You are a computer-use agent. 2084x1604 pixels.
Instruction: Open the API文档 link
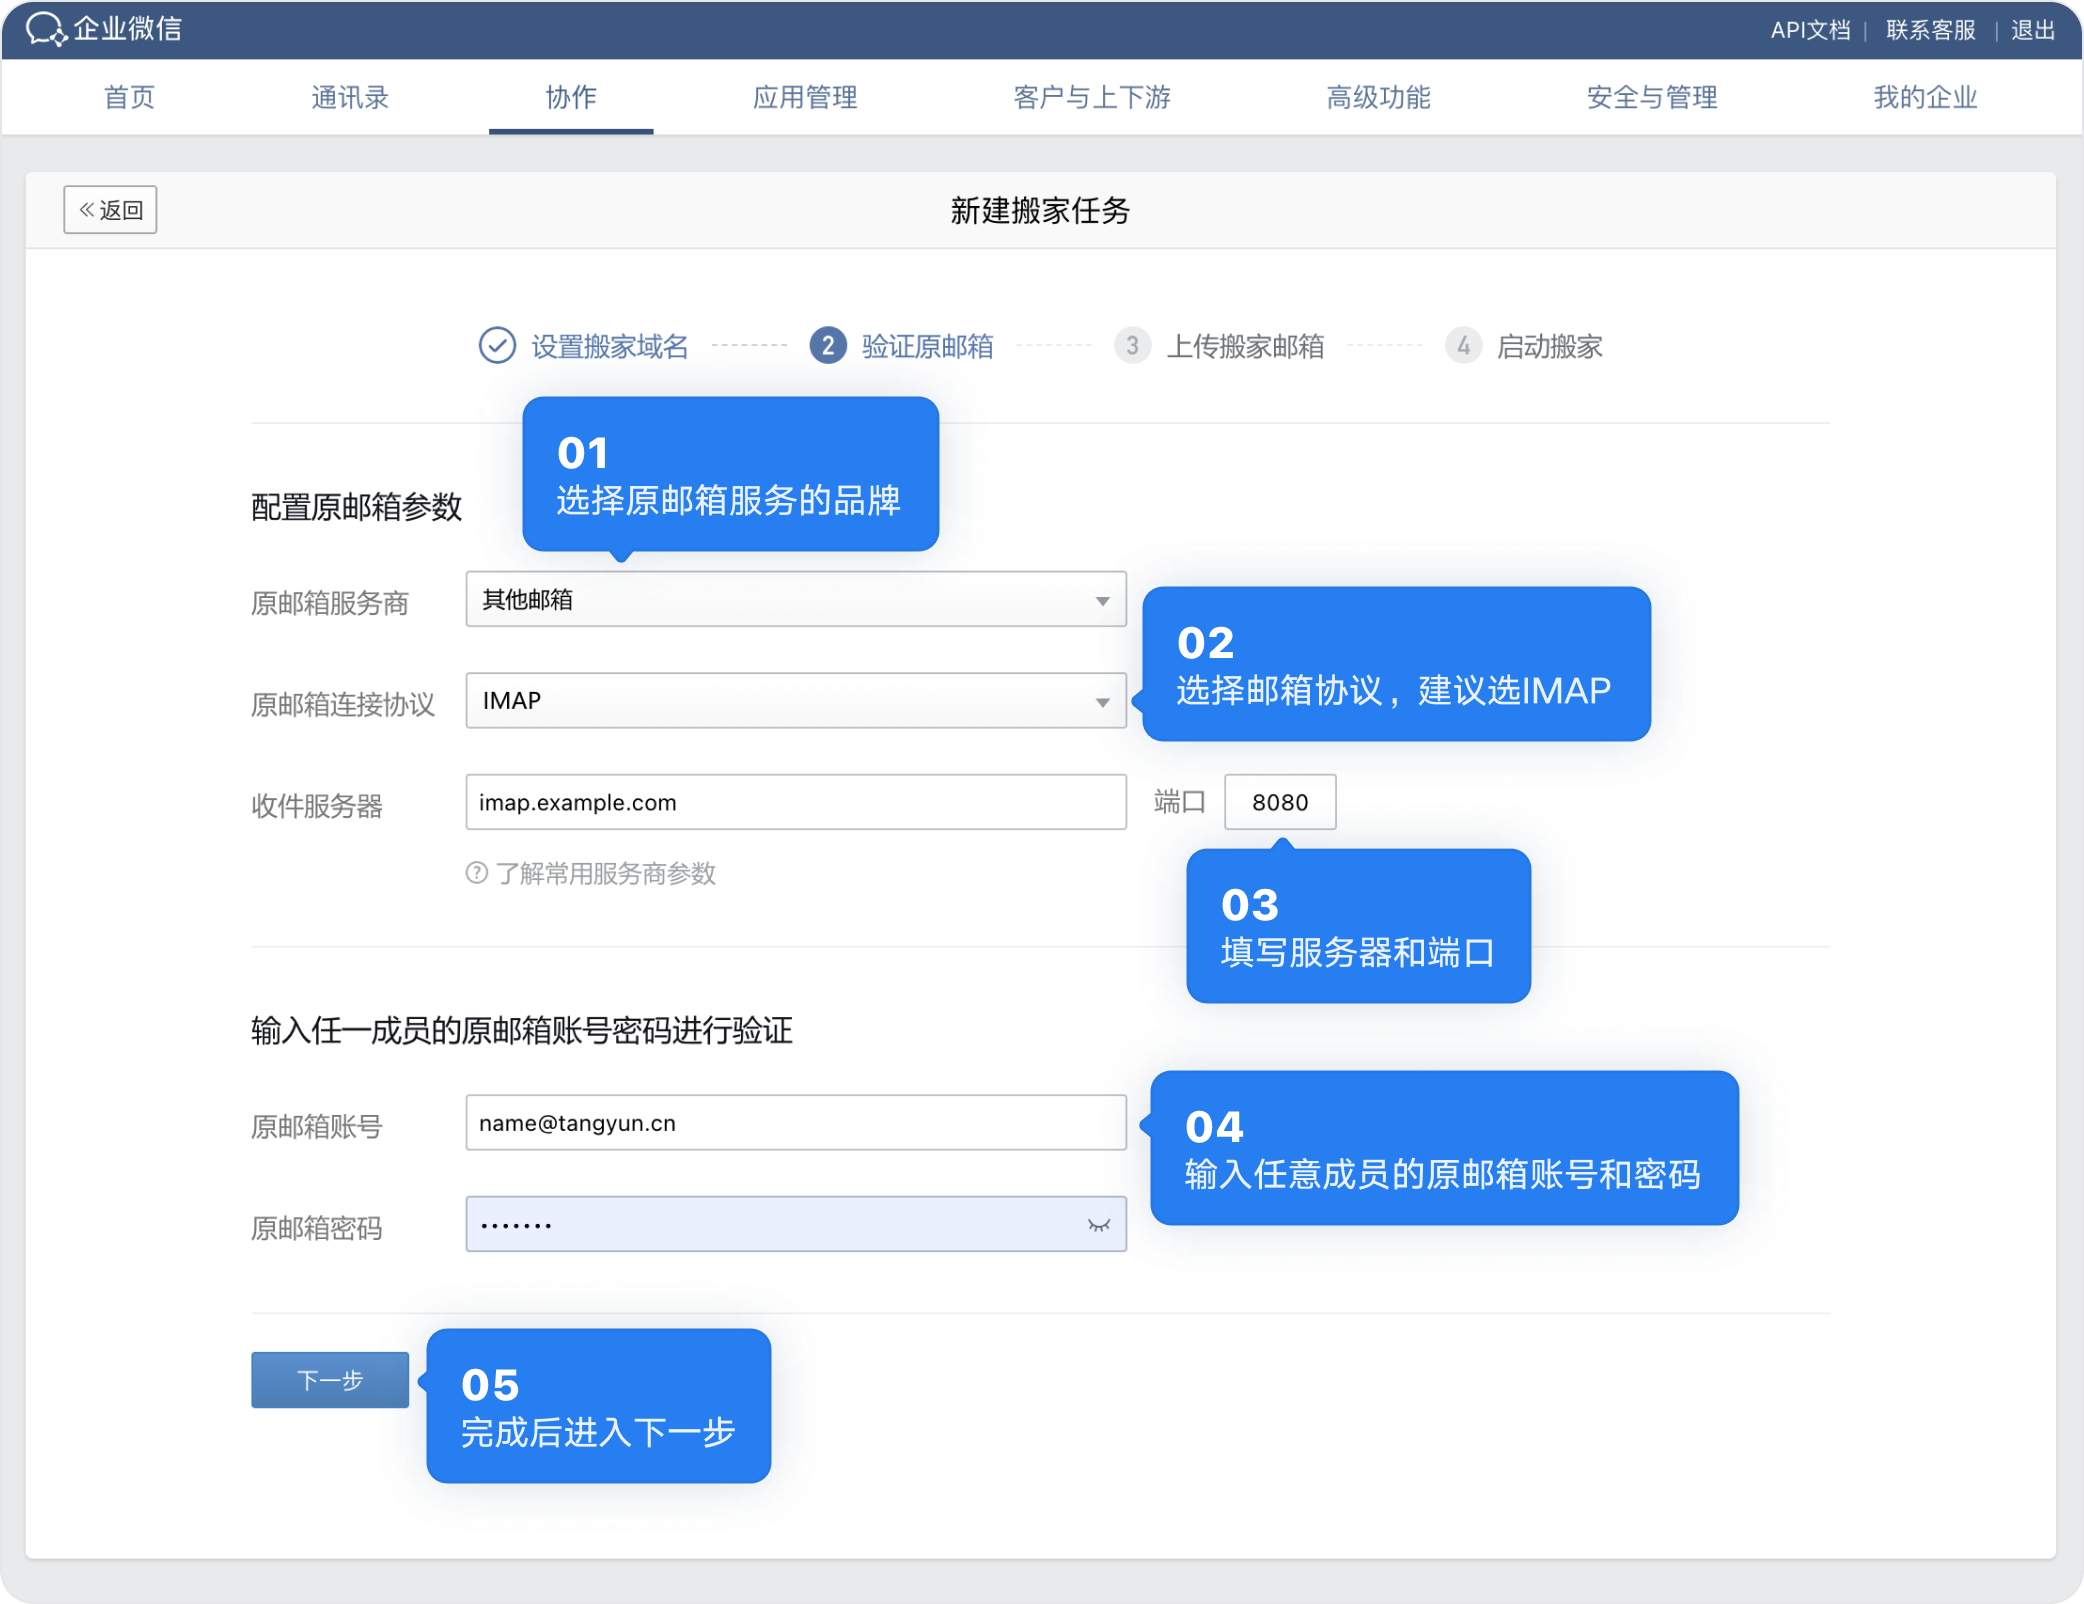click(x=1809, y=30)
